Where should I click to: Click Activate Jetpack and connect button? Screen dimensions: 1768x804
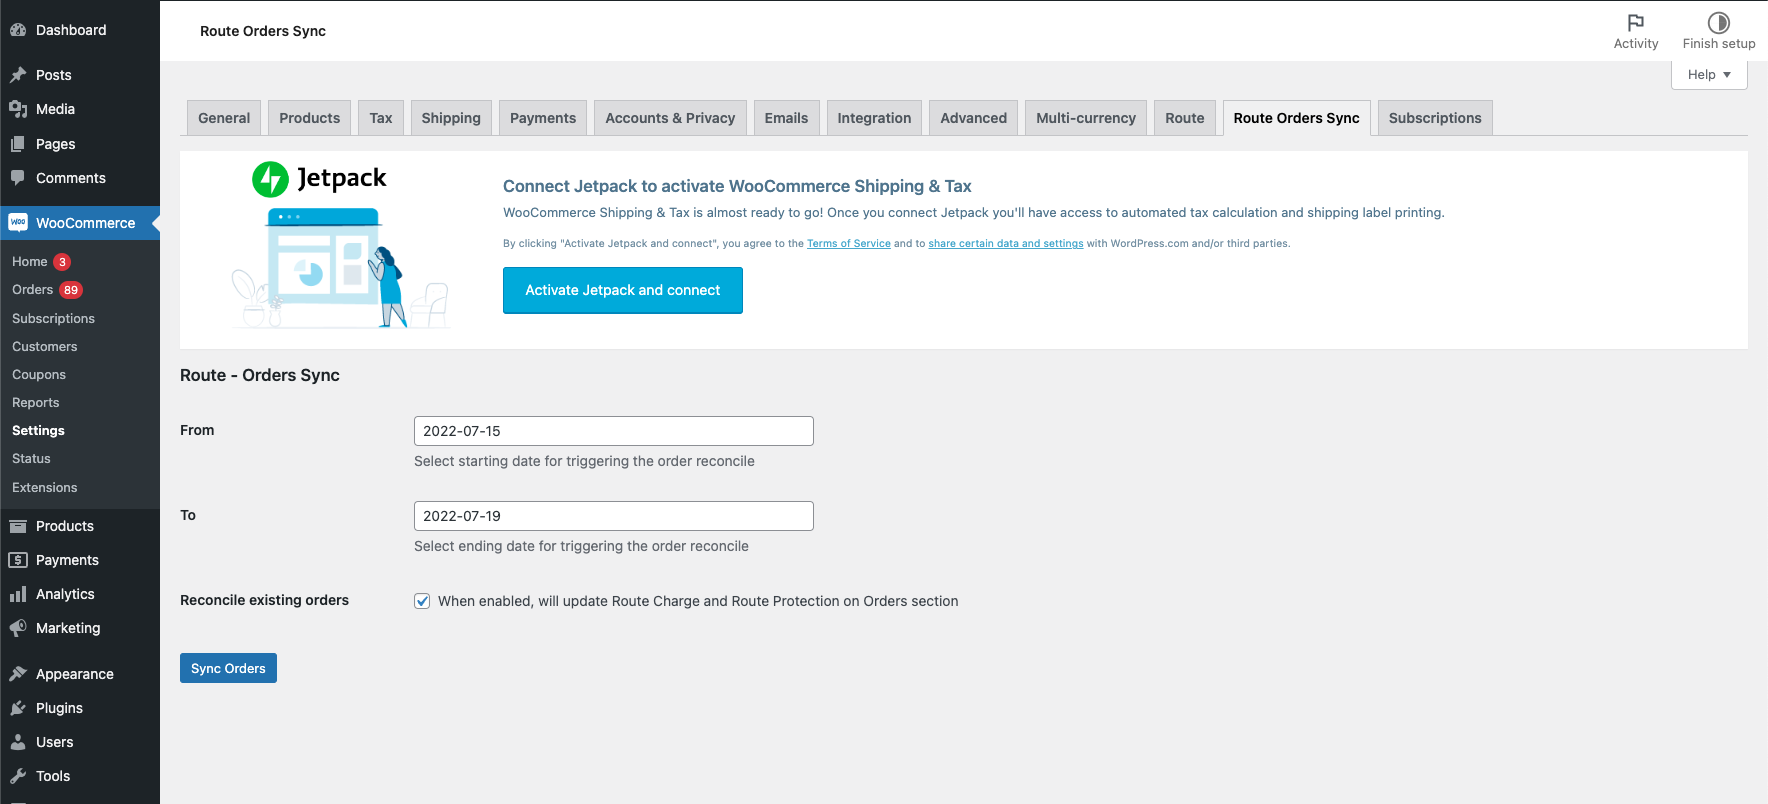click(x=622, y=290)
